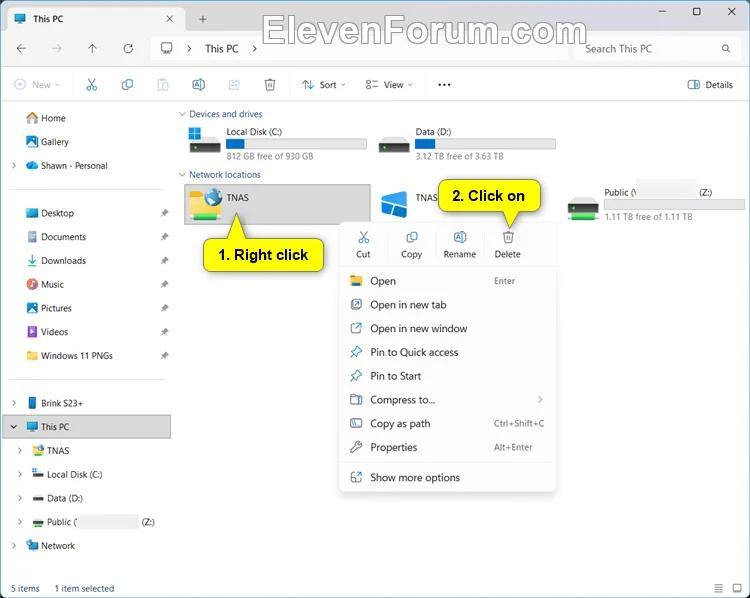Refresh the This PC view
The width and height of the screenshot is (750, 598).
128,48
